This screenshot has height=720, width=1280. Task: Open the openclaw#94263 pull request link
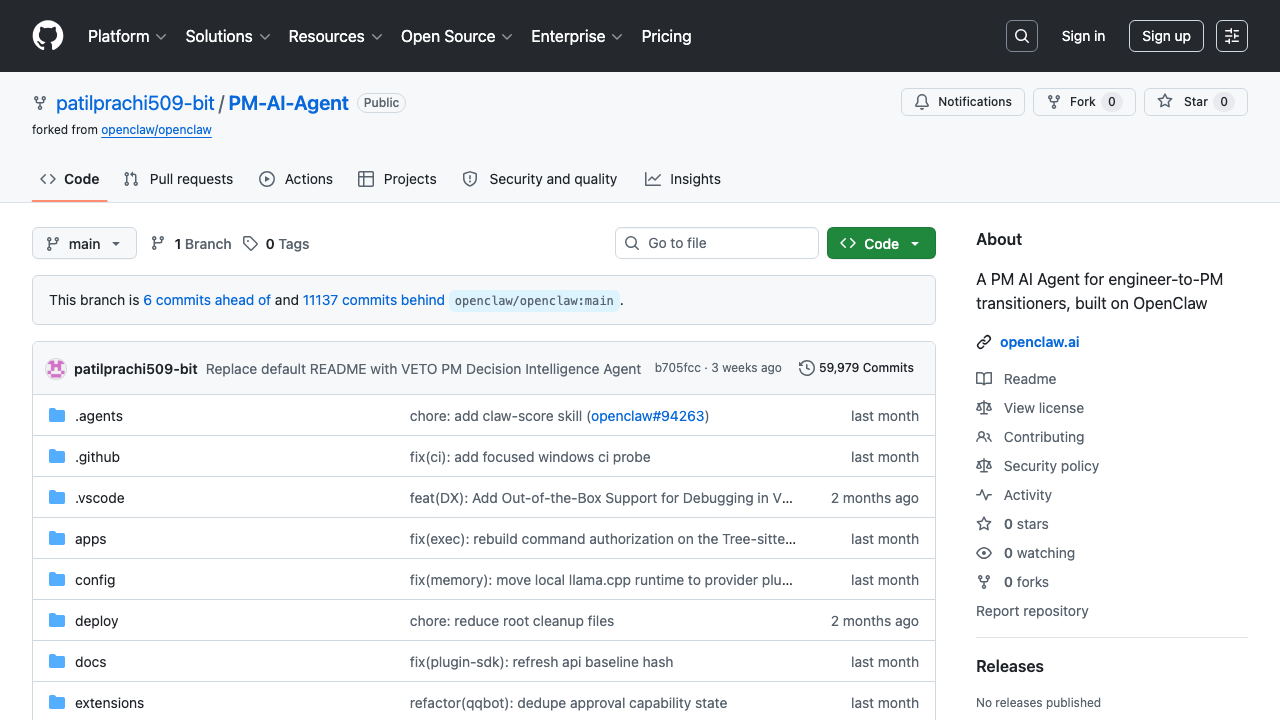tap(647, 416)
